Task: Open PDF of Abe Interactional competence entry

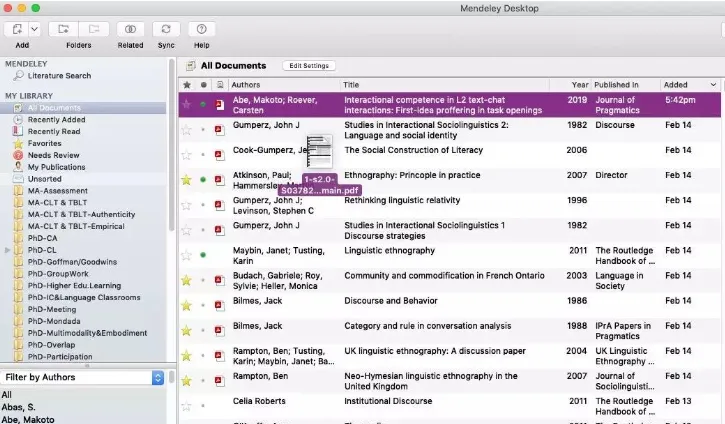Action: click(x=220, y=105)
